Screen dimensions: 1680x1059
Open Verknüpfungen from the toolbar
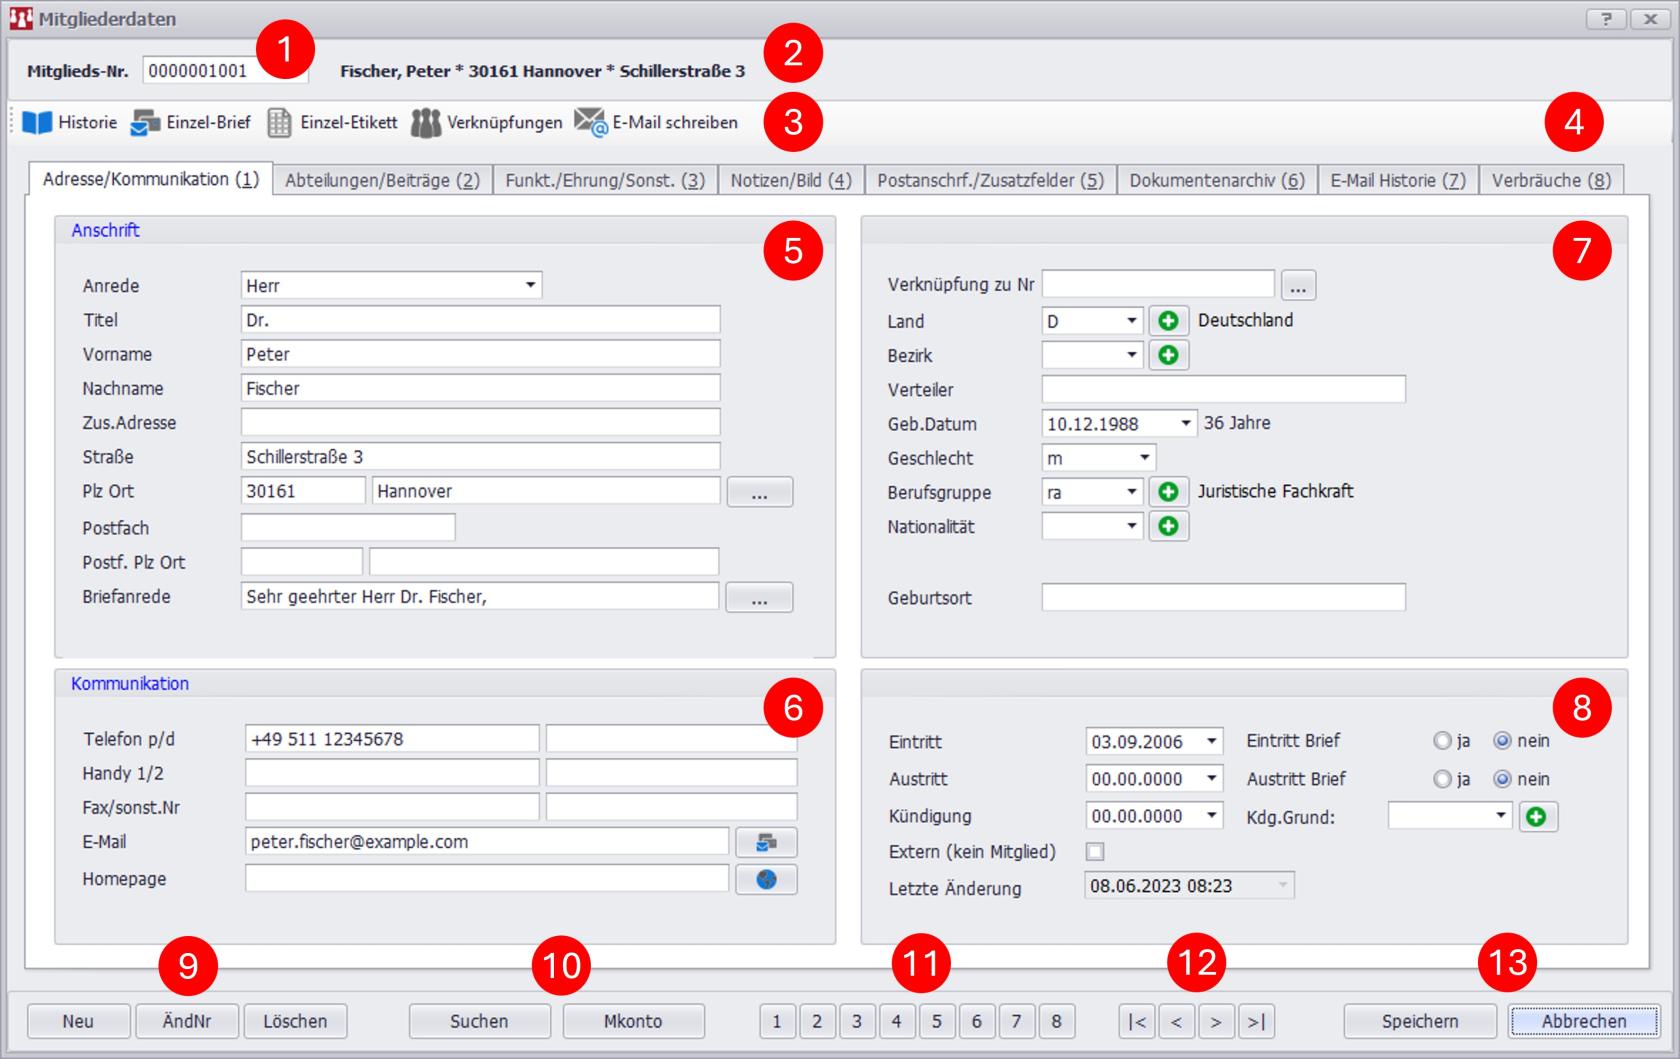coord(426,123)
